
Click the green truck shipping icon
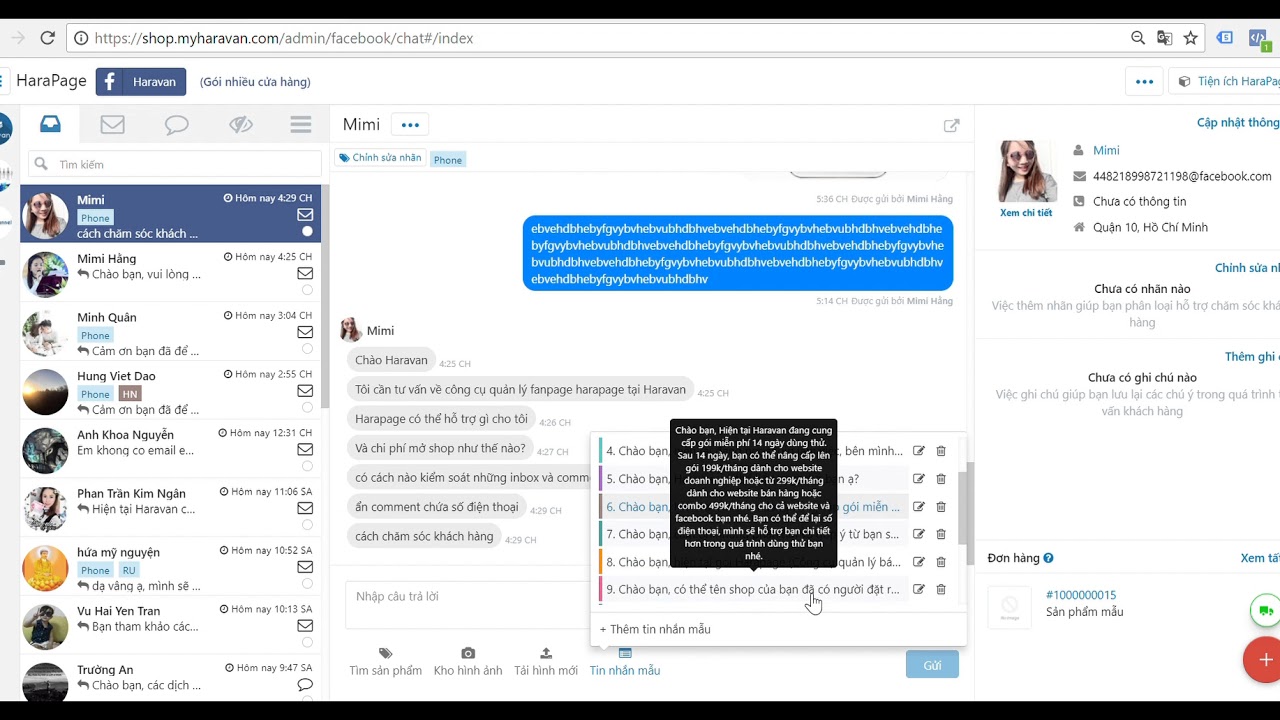point(1265,610)
